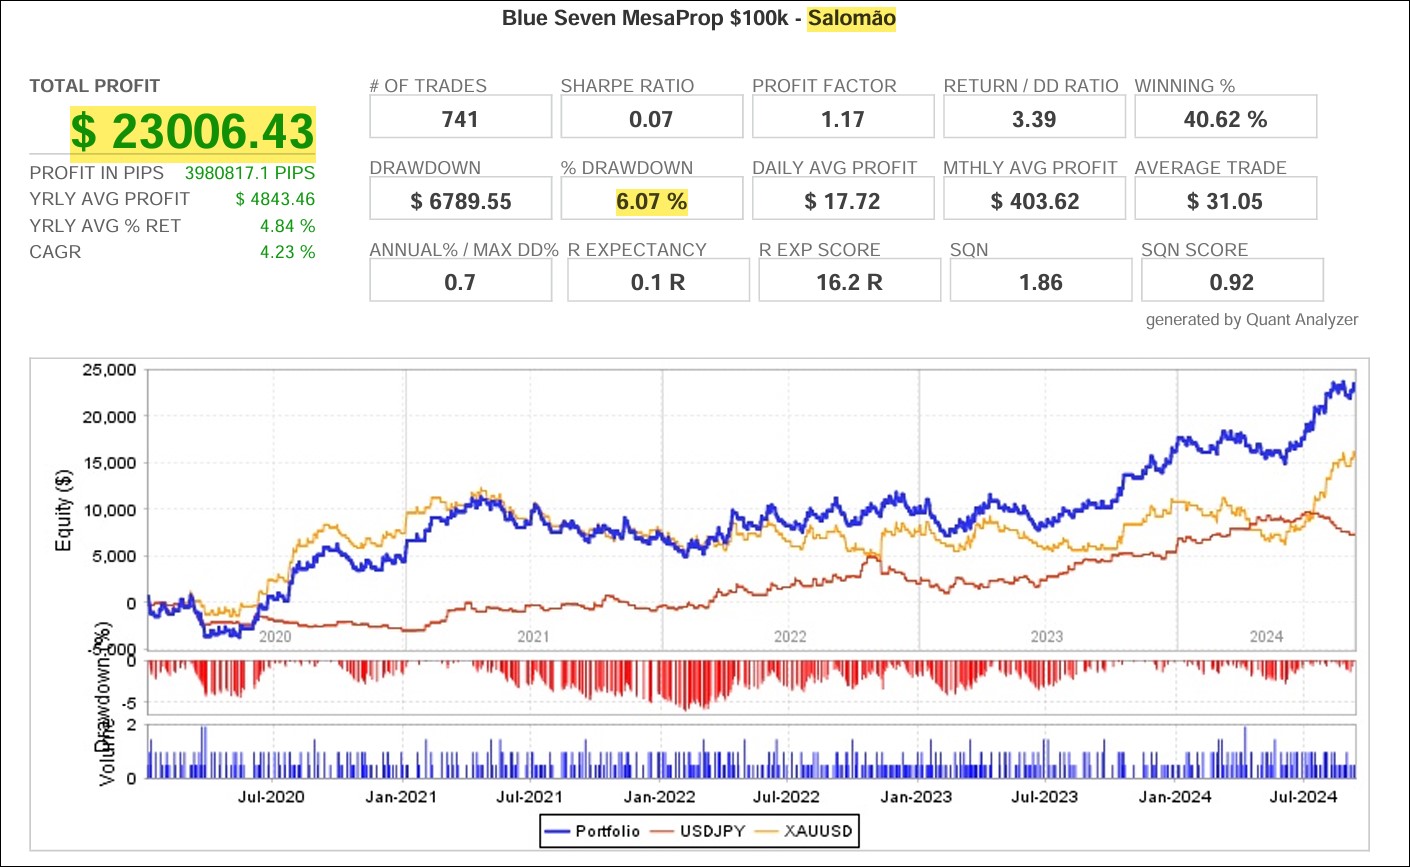Viewport: 1410px width, 867px height.
Task: Select the SQN value 1.86
Action: point(1041,282)
